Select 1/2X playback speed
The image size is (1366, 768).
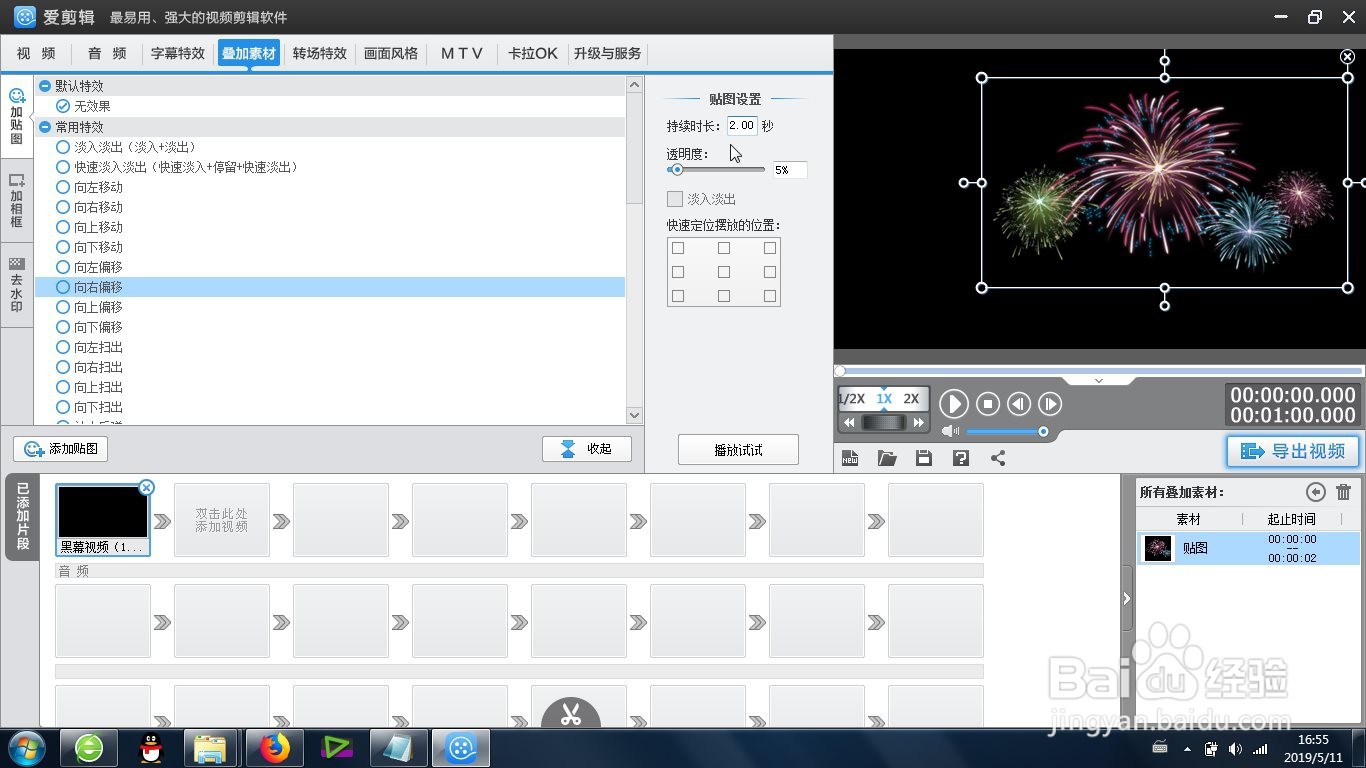point(851,398)
